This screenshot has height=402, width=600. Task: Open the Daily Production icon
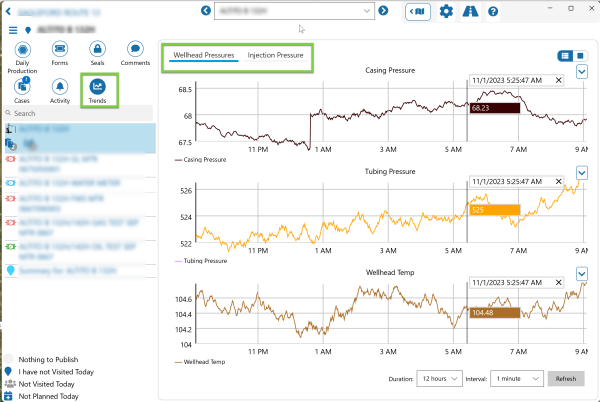[x=20, y=49]
